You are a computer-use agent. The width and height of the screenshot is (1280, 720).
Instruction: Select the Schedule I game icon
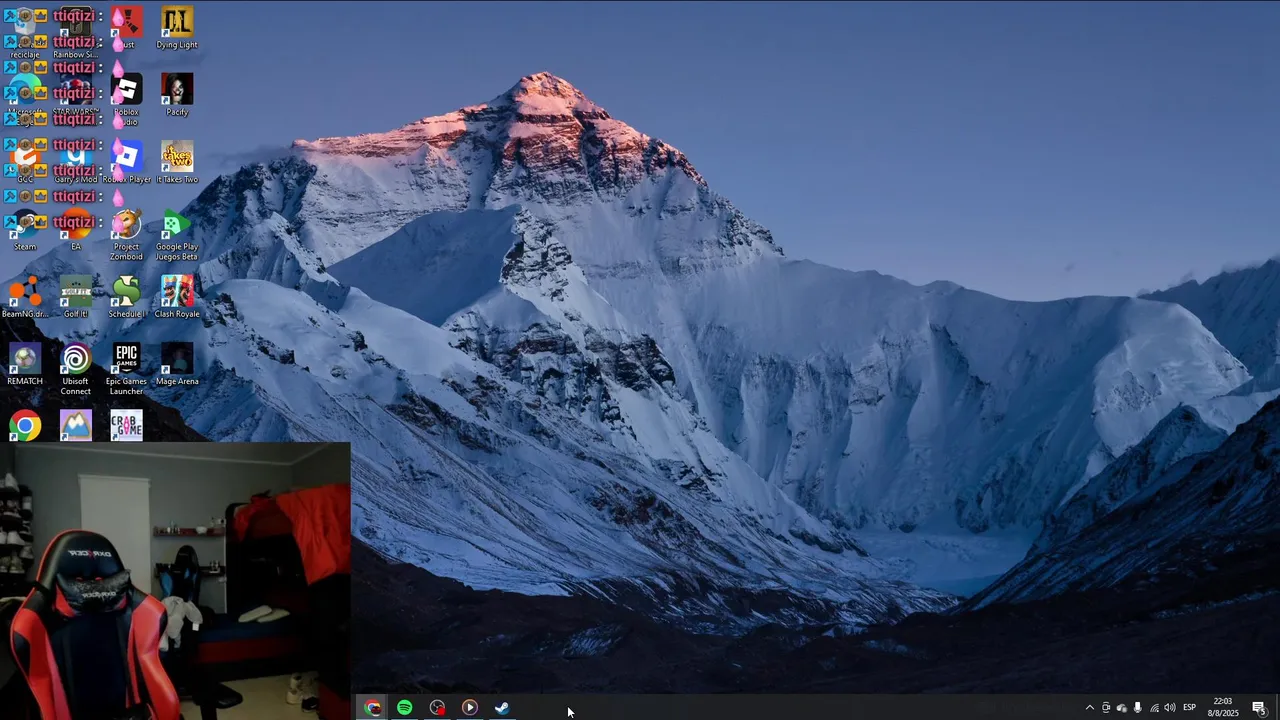coord(126,296)
